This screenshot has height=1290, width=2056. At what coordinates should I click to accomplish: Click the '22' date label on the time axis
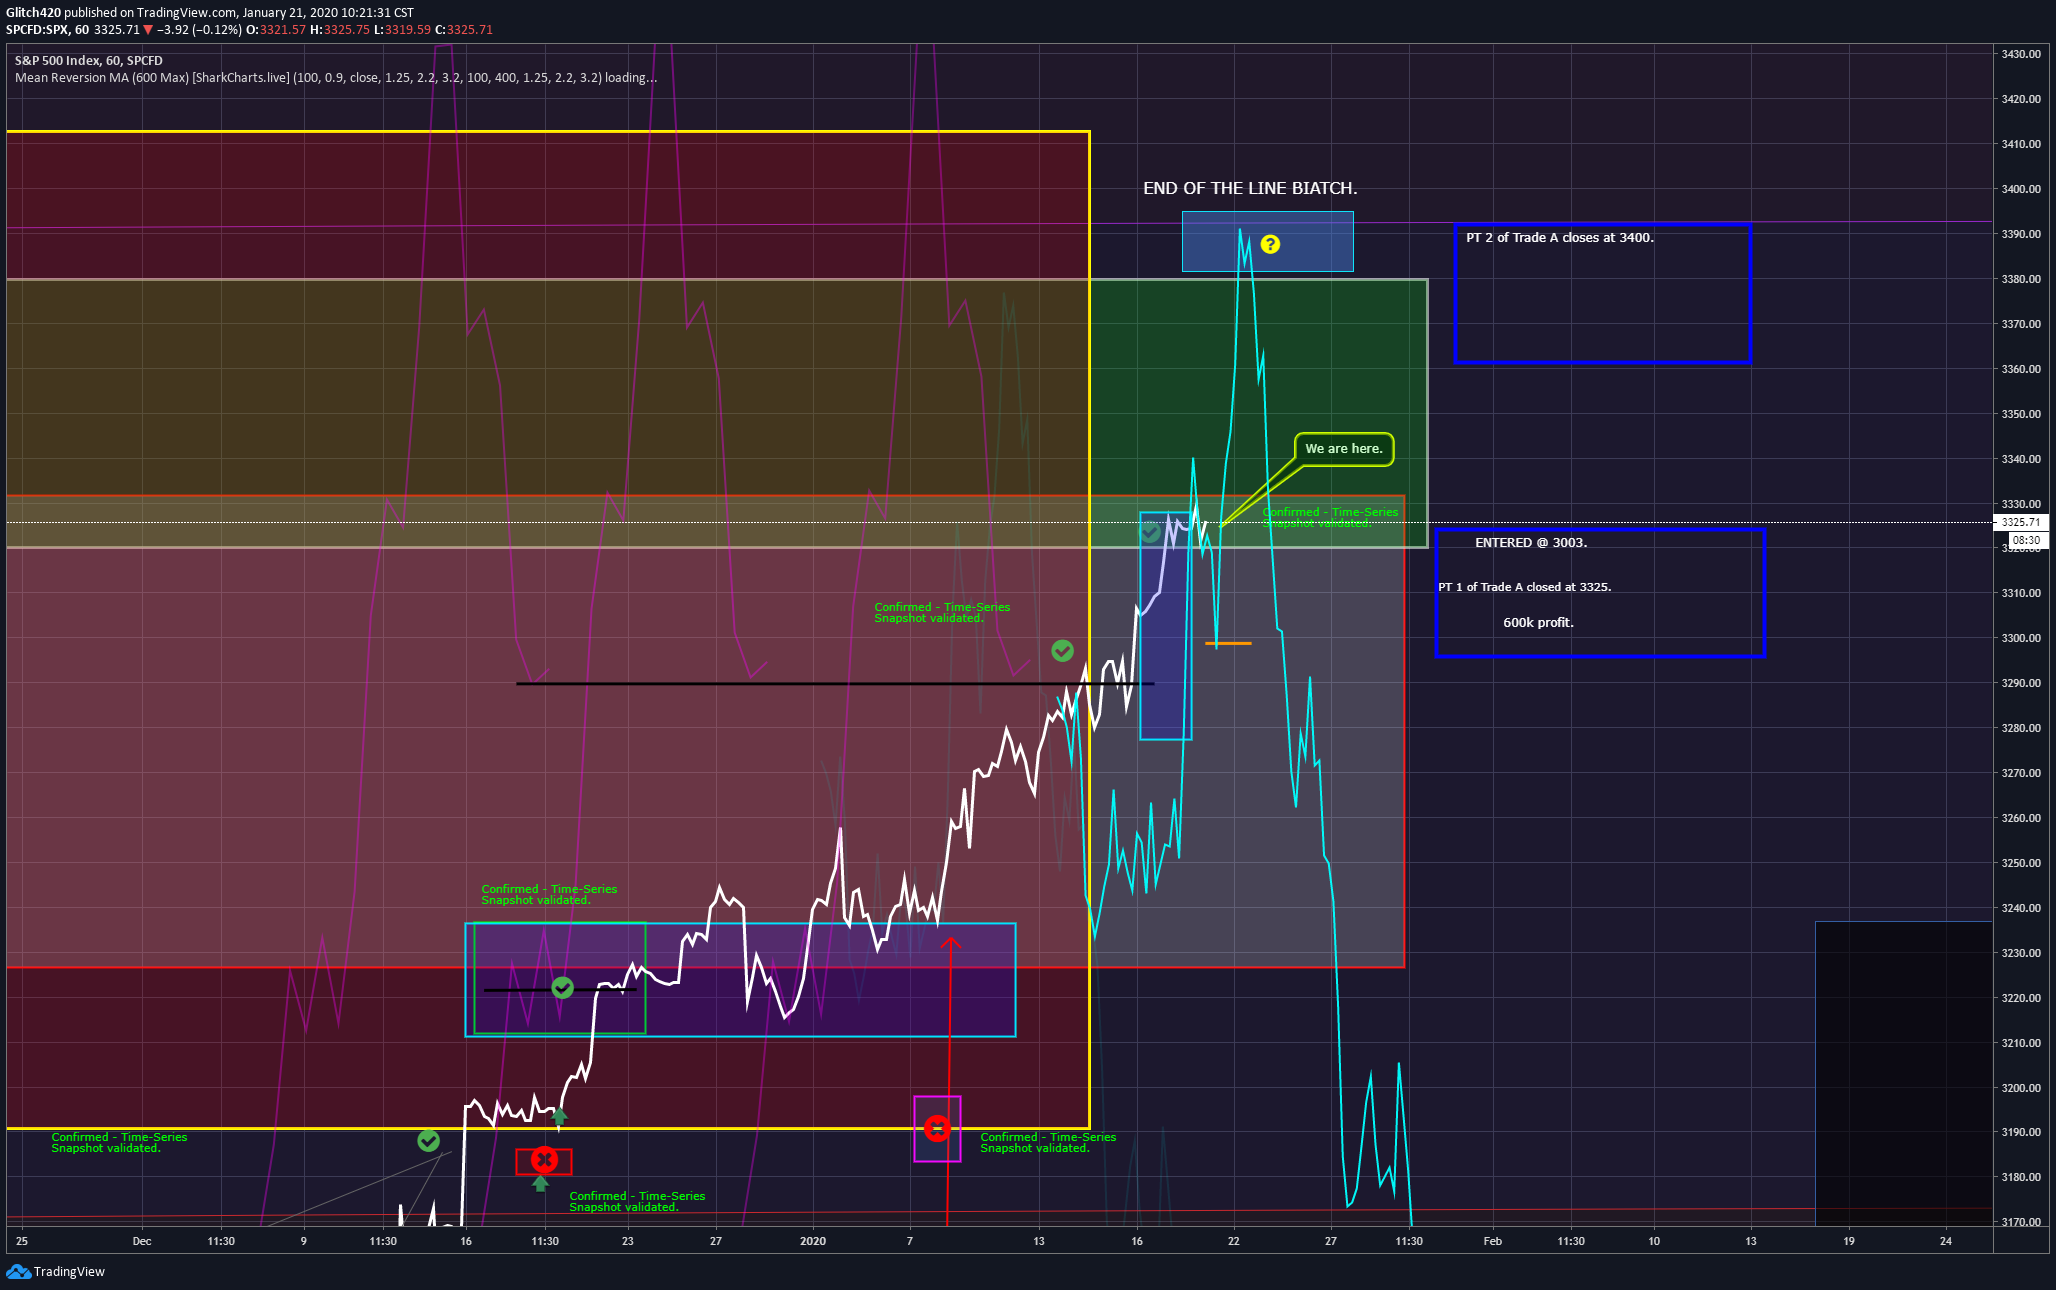click(1234, 1241)
